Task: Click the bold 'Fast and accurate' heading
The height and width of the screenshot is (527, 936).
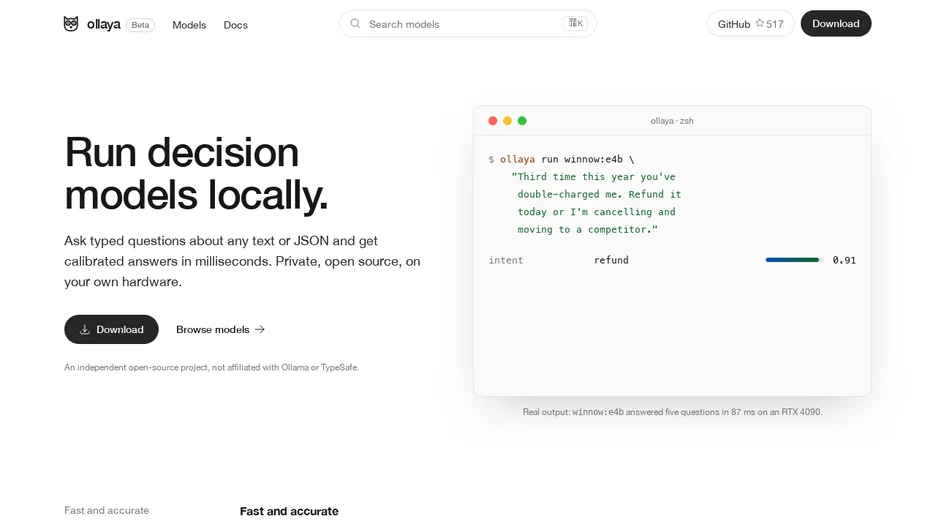Action: point(289,511)
